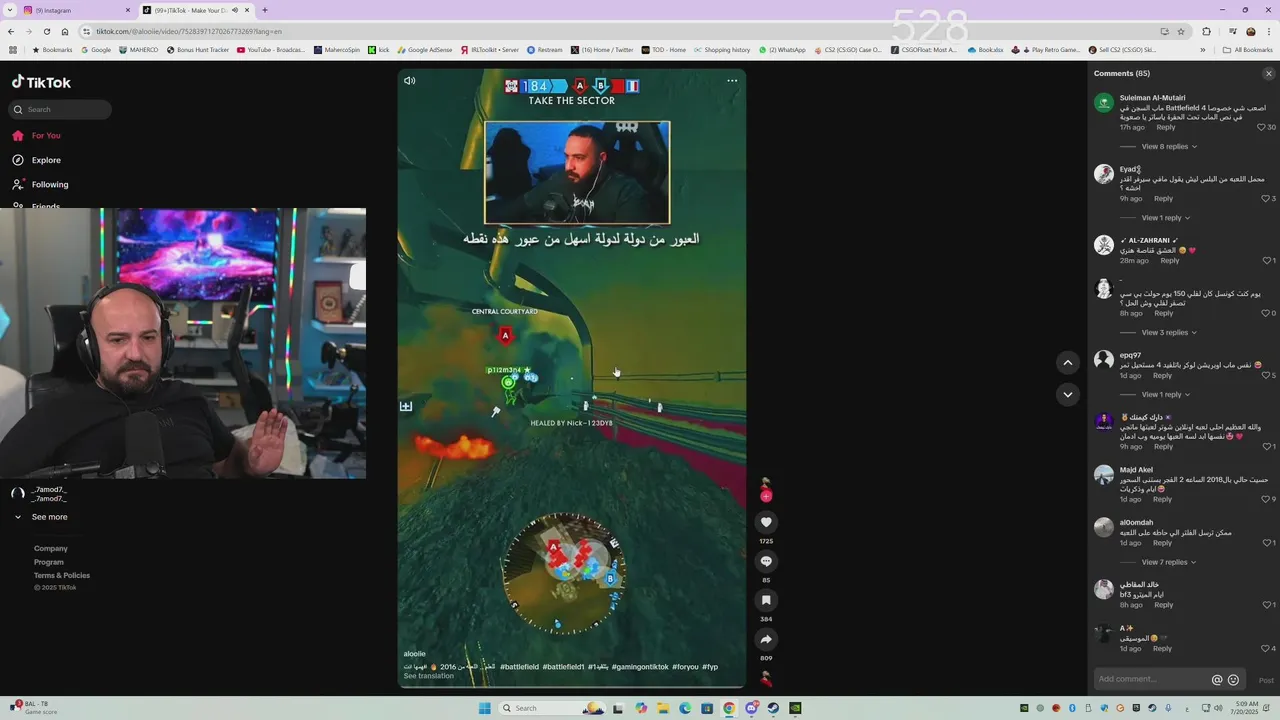Click the TikTok logo in the sidebar

tap(41, 82)
